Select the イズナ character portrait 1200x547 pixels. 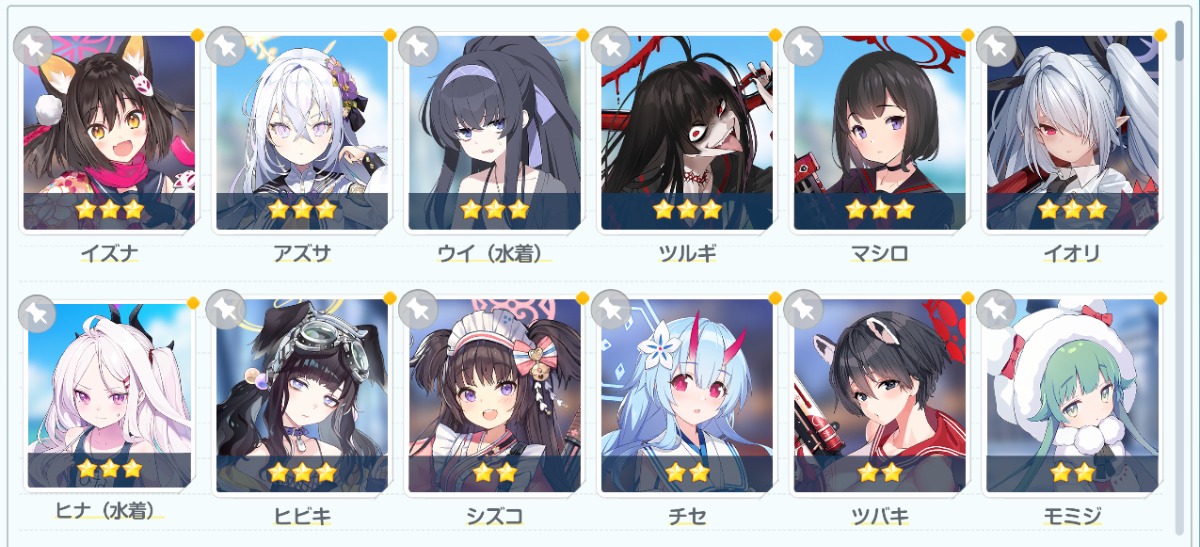pos(109,132)
